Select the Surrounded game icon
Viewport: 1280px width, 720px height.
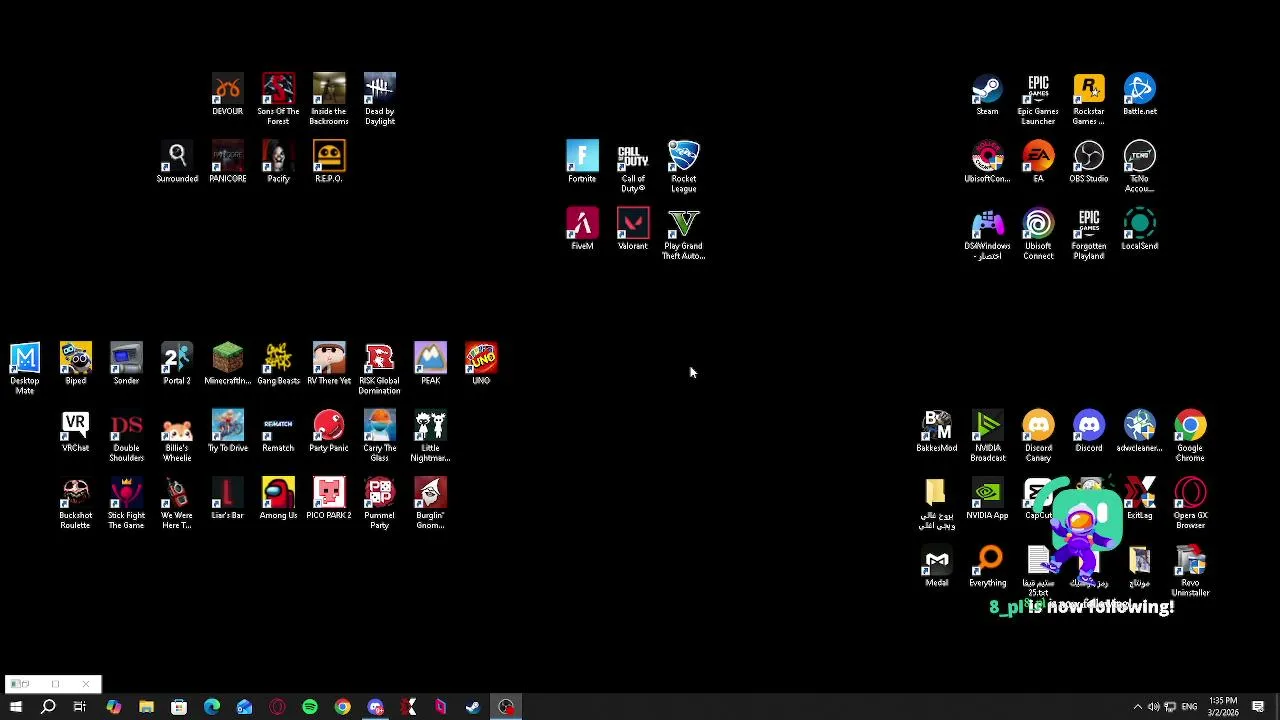point(177,163)
